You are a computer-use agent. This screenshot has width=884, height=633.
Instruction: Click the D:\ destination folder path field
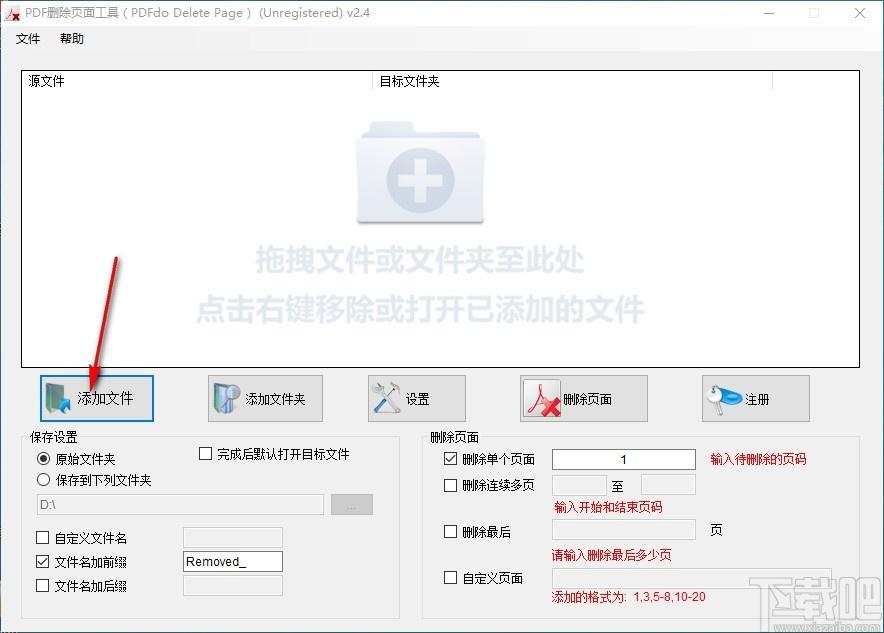coord(180,504)
